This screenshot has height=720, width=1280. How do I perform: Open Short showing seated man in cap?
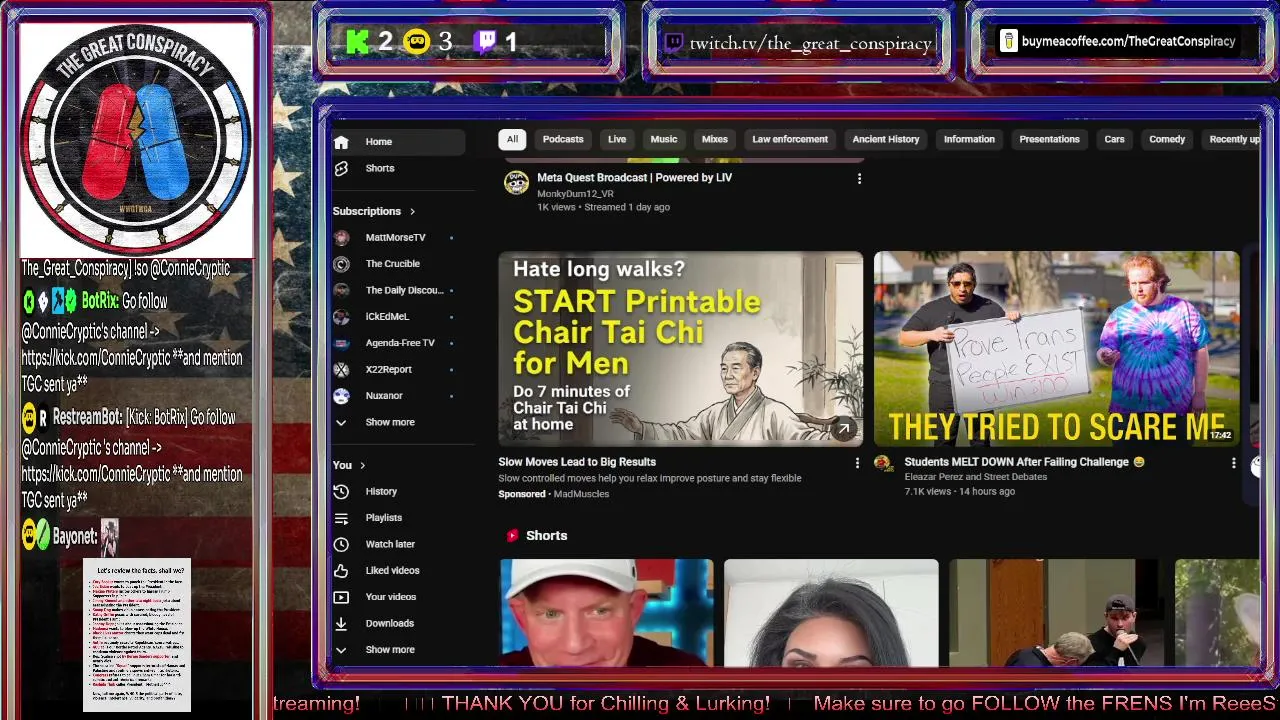(x=1056, y=613)
